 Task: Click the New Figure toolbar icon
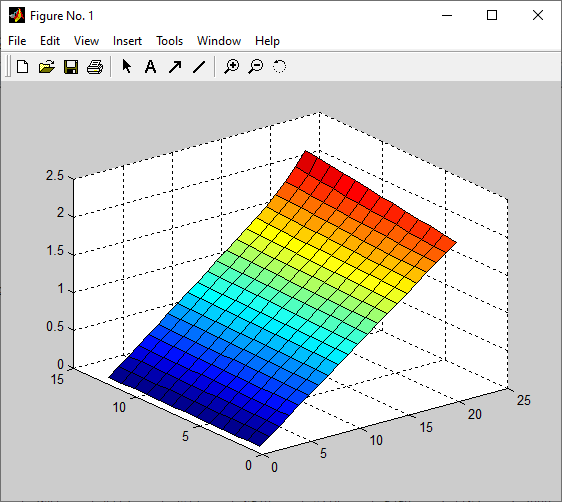tap(23, 67)
